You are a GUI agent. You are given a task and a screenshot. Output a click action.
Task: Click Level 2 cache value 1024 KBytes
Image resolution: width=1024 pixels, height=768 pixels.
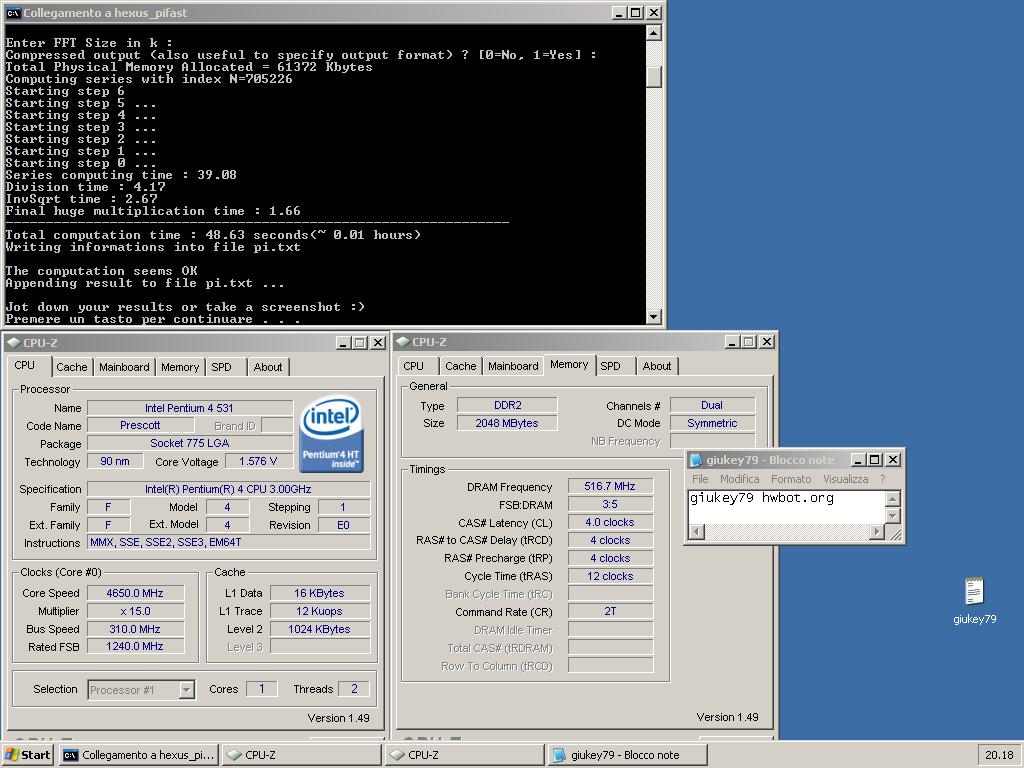319,629
